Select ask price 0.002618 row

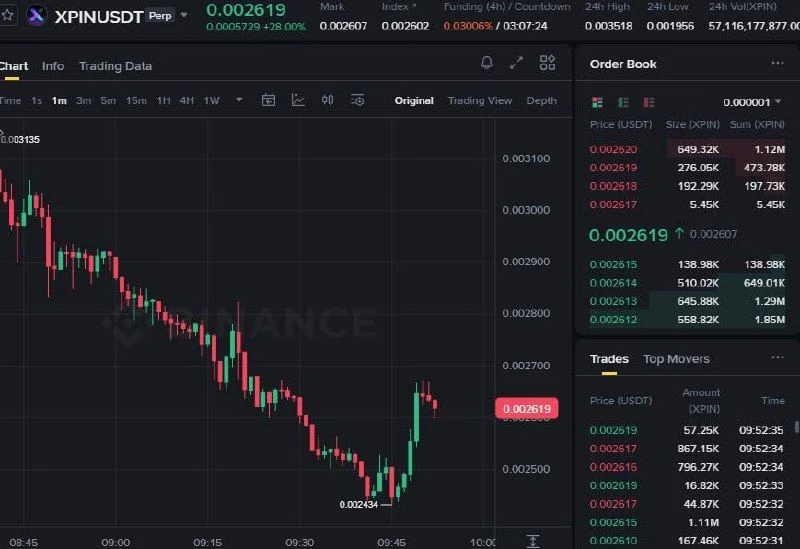point(687,186)
